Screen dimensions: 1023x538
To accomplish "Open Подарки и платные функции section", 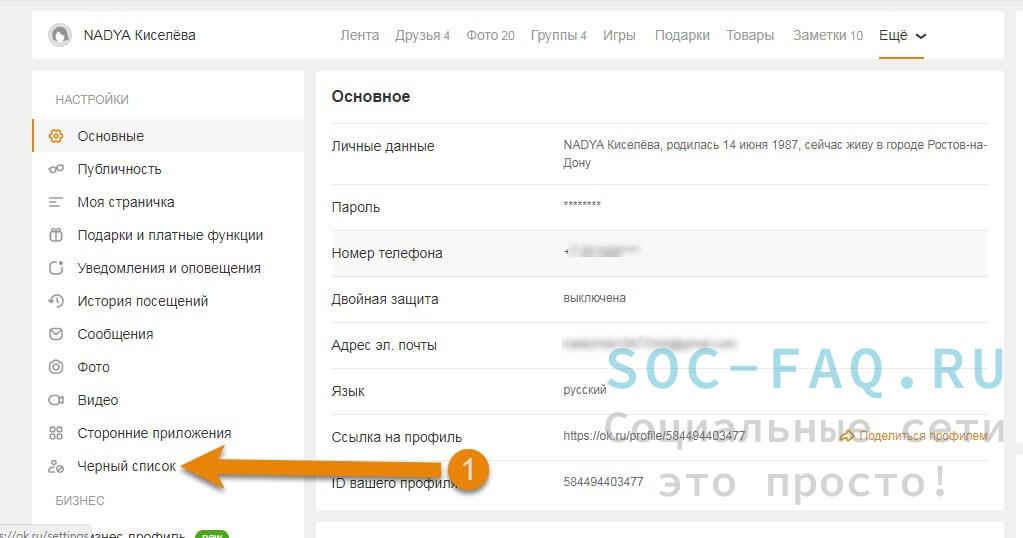I will point(168,235).
